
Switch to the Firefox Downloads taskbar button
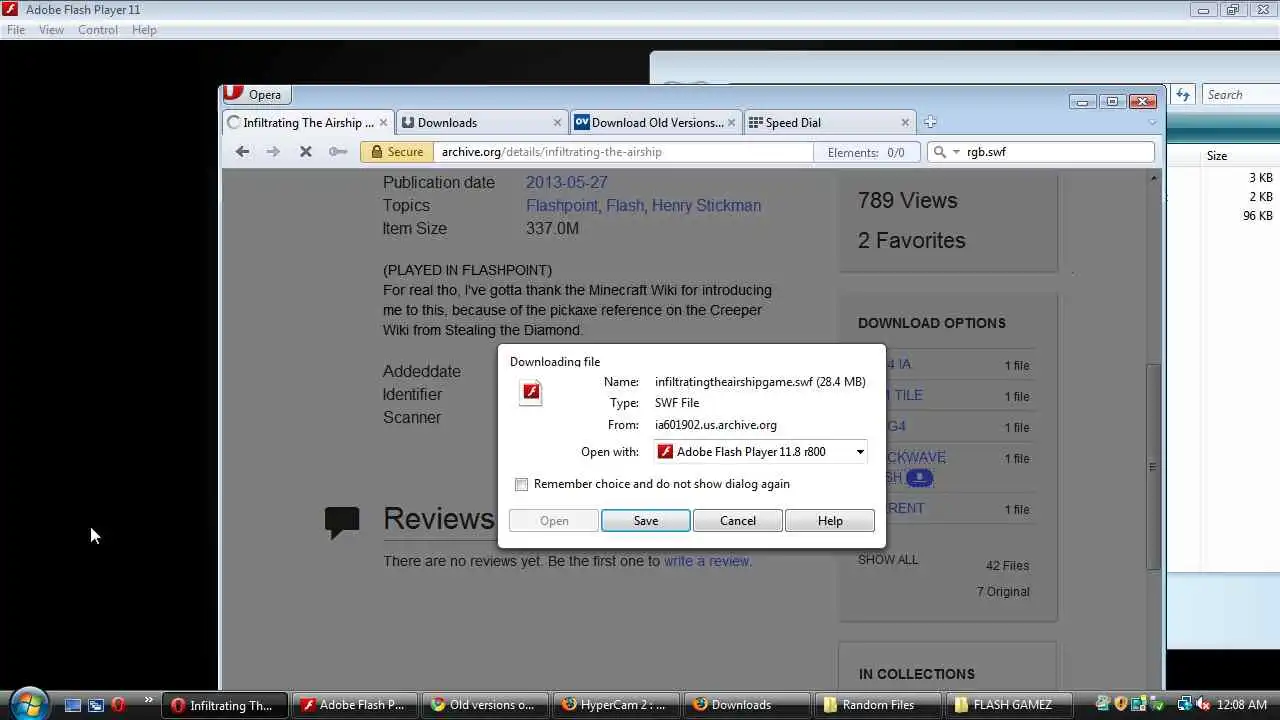pyautogui.click(x=746, y=705)
